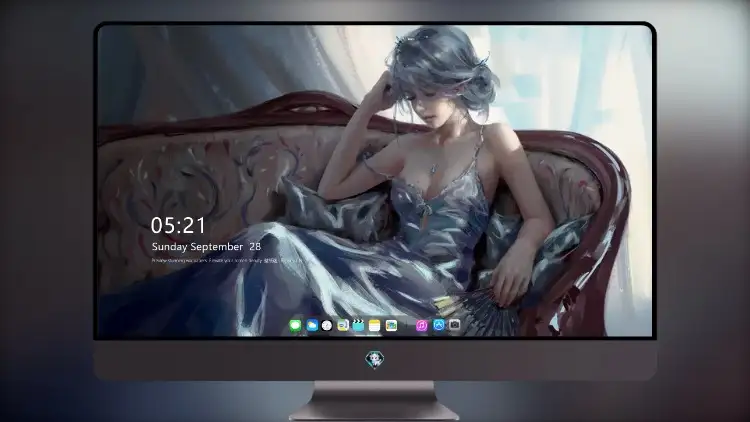Viewport: 750px width, 422px height.
Task: Open the clapperboard video app dock icon
Action: [358, 326]
